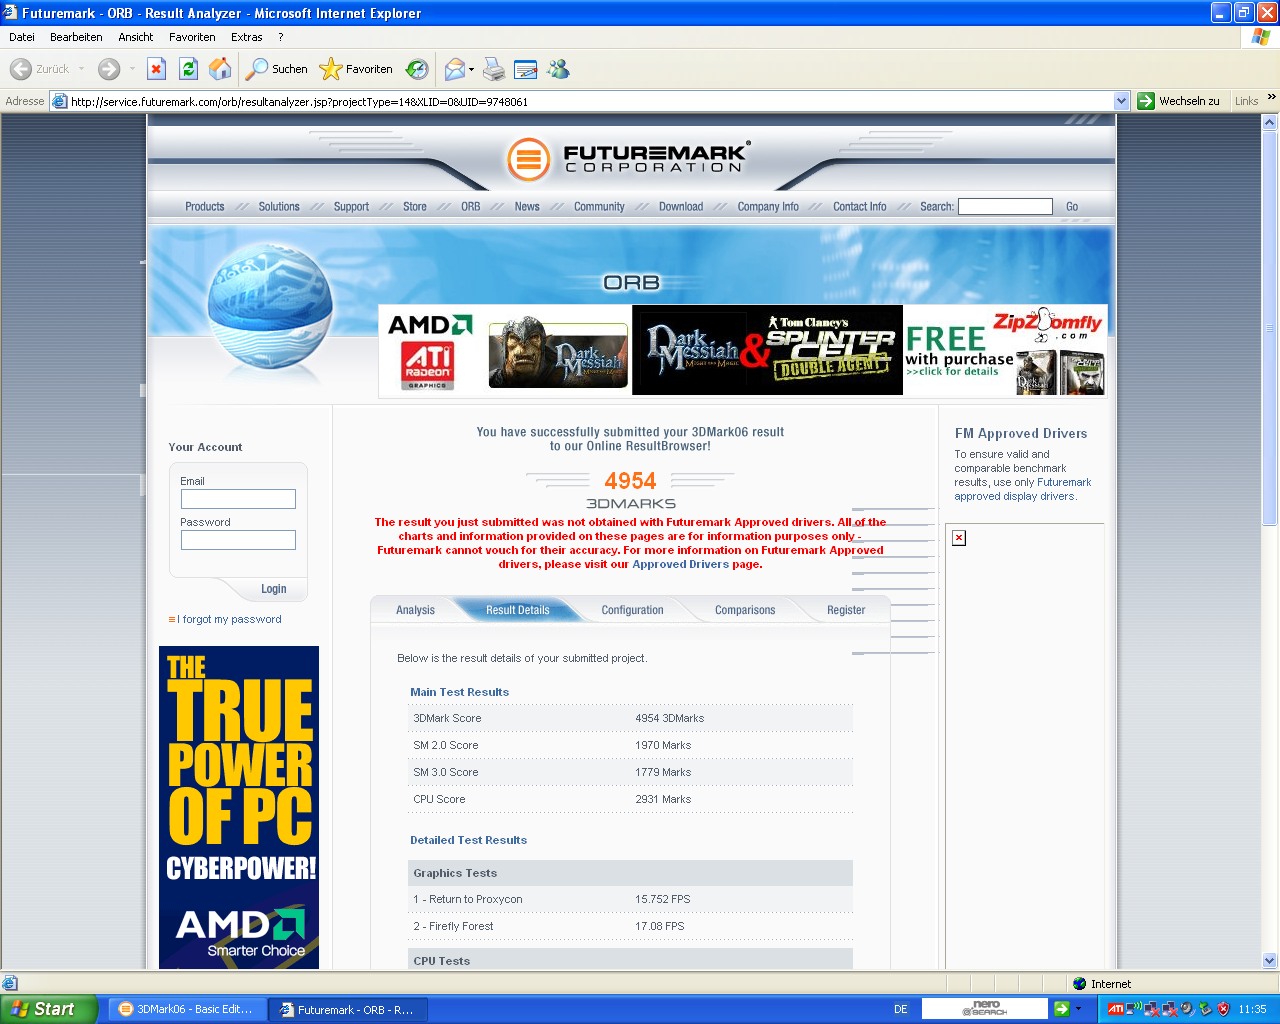Open the Windows Start button

pos(48,1009)
